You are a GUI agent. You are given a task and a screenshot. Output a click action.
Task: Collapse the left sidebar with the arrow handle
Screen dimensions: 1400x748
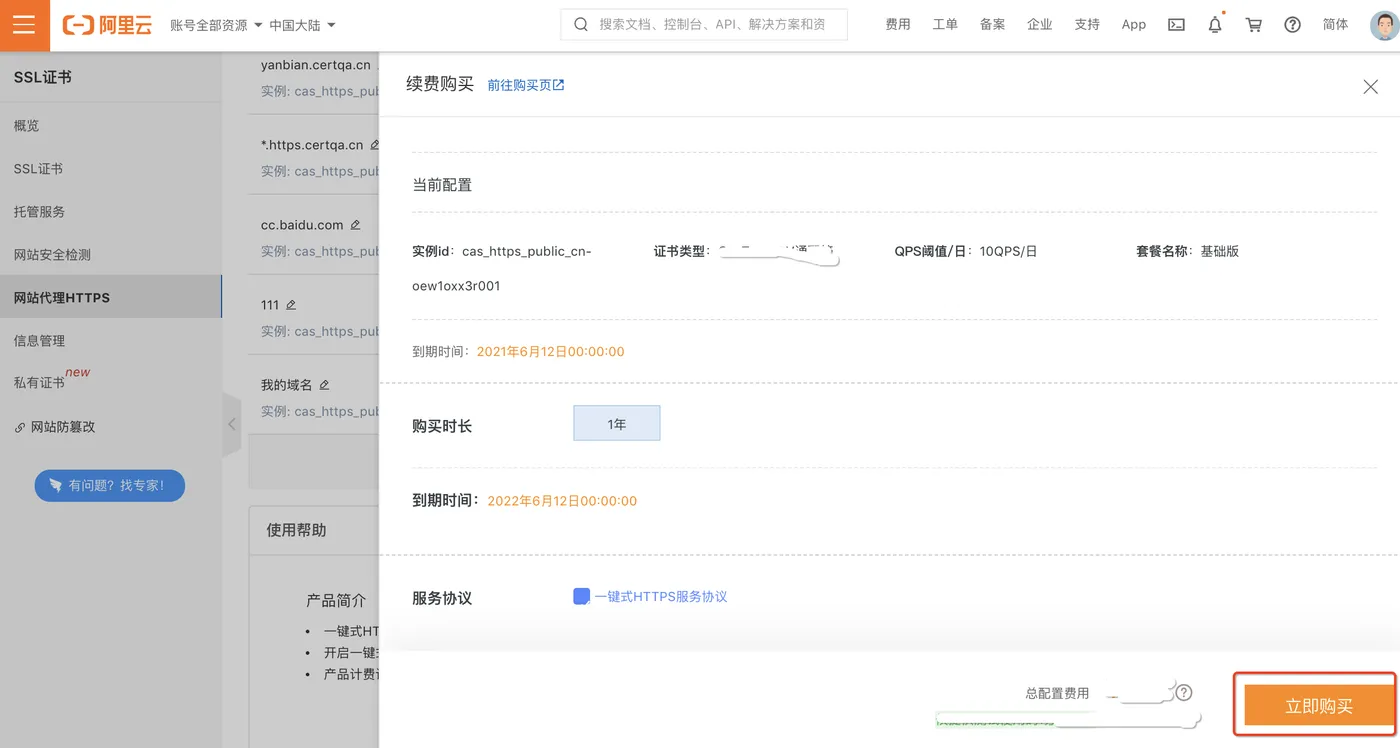tap(232, 424)
